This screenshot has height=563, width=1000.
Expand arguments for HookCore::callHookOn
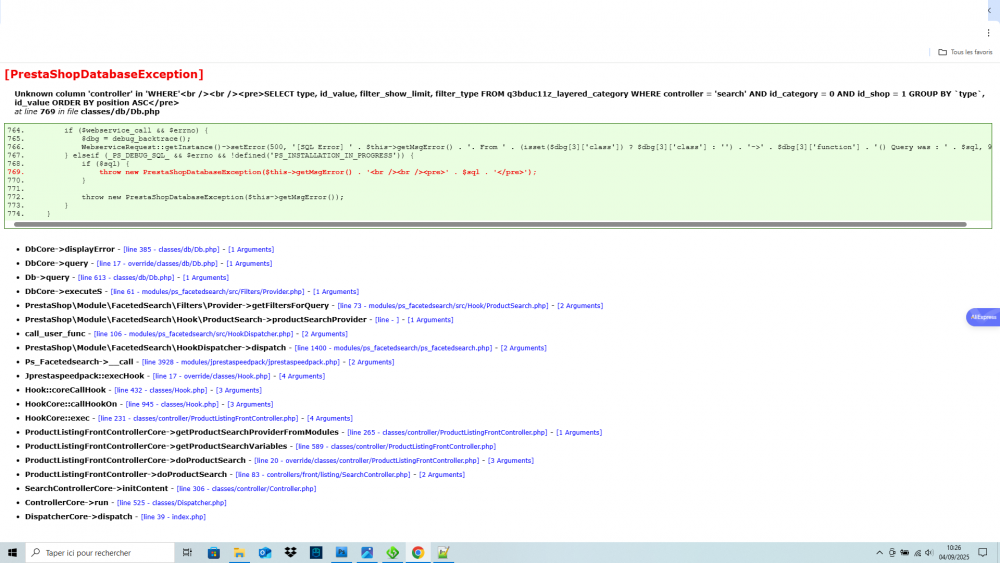(250, 404)
